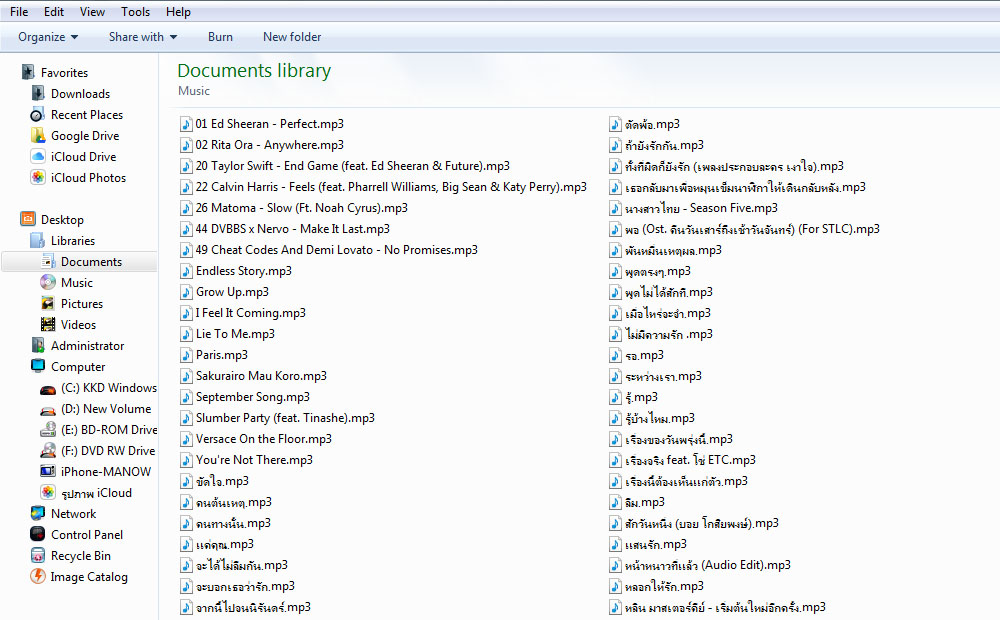1000x620 pixels.
Task: Select Slumber Party (feat. Tinashe).mp3
Action: coord(277,418)
